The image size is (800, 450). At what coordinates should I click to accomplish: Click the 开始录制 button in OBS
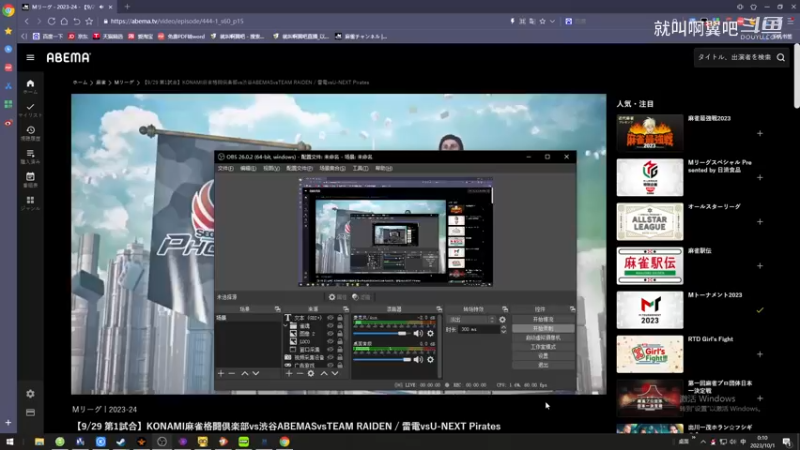pyautogui.click(x=543, y=329)
